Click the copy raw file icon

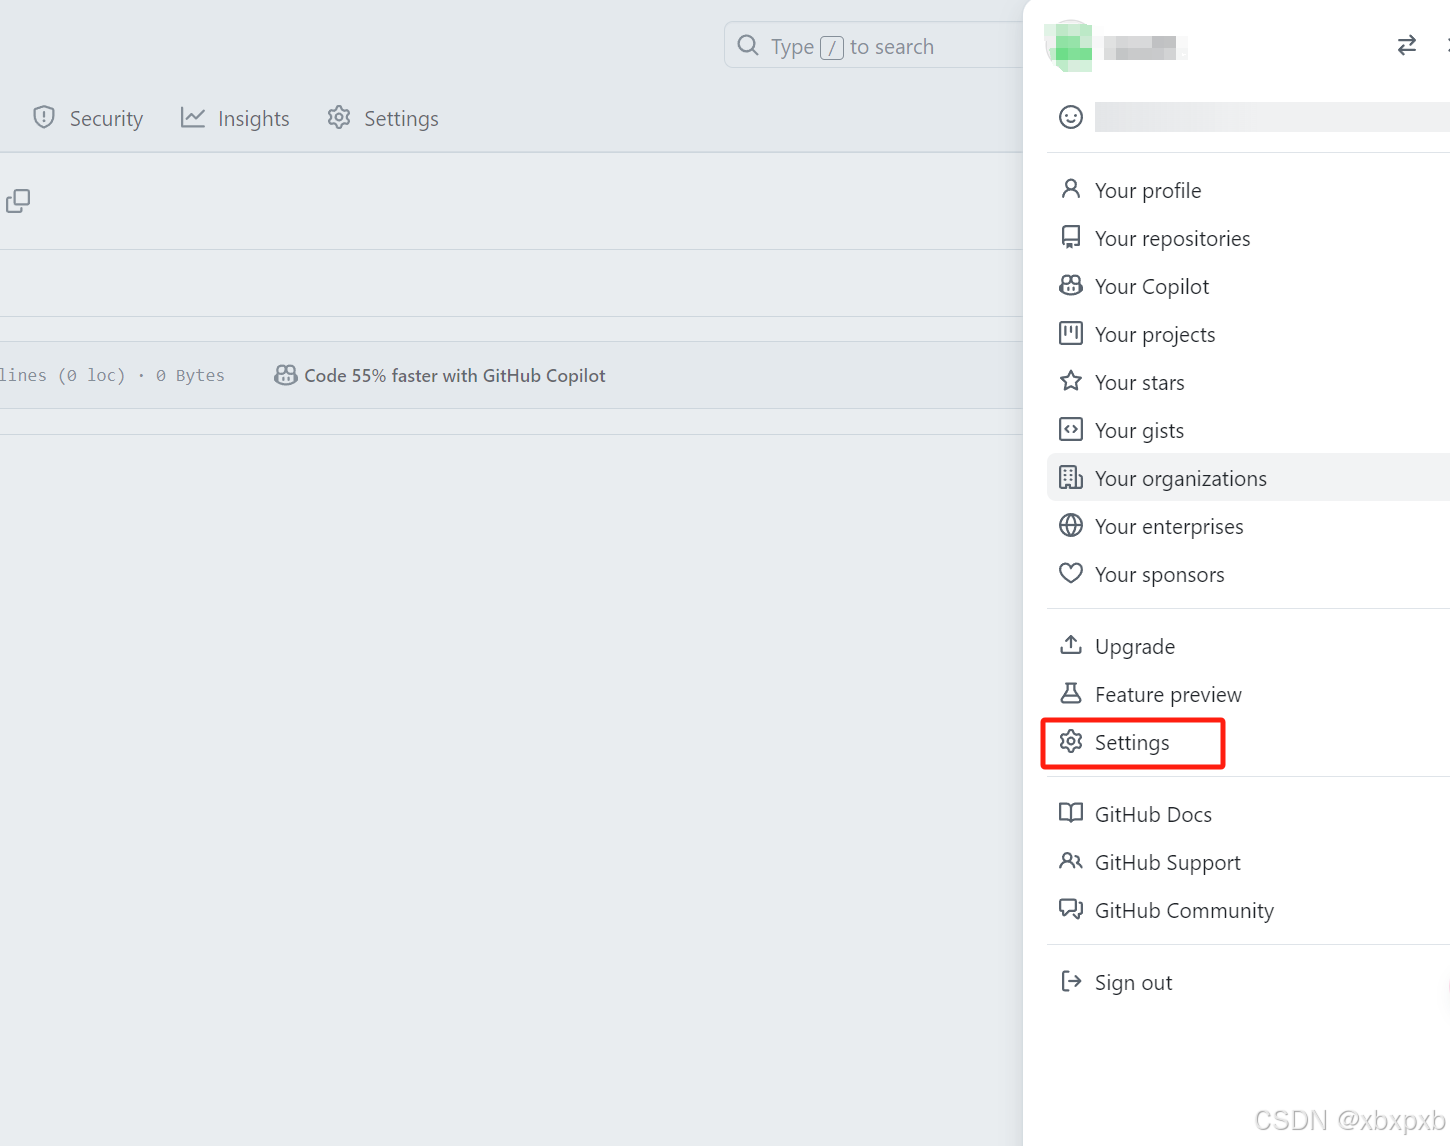[18, 201]
